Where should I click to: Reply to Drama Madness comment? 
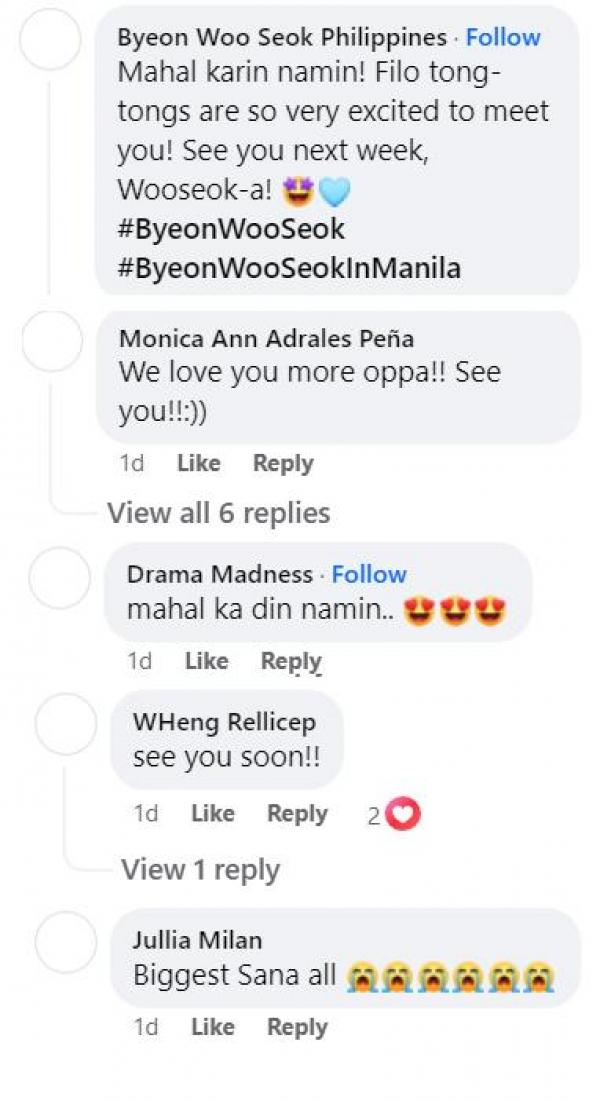coord(291,661)
